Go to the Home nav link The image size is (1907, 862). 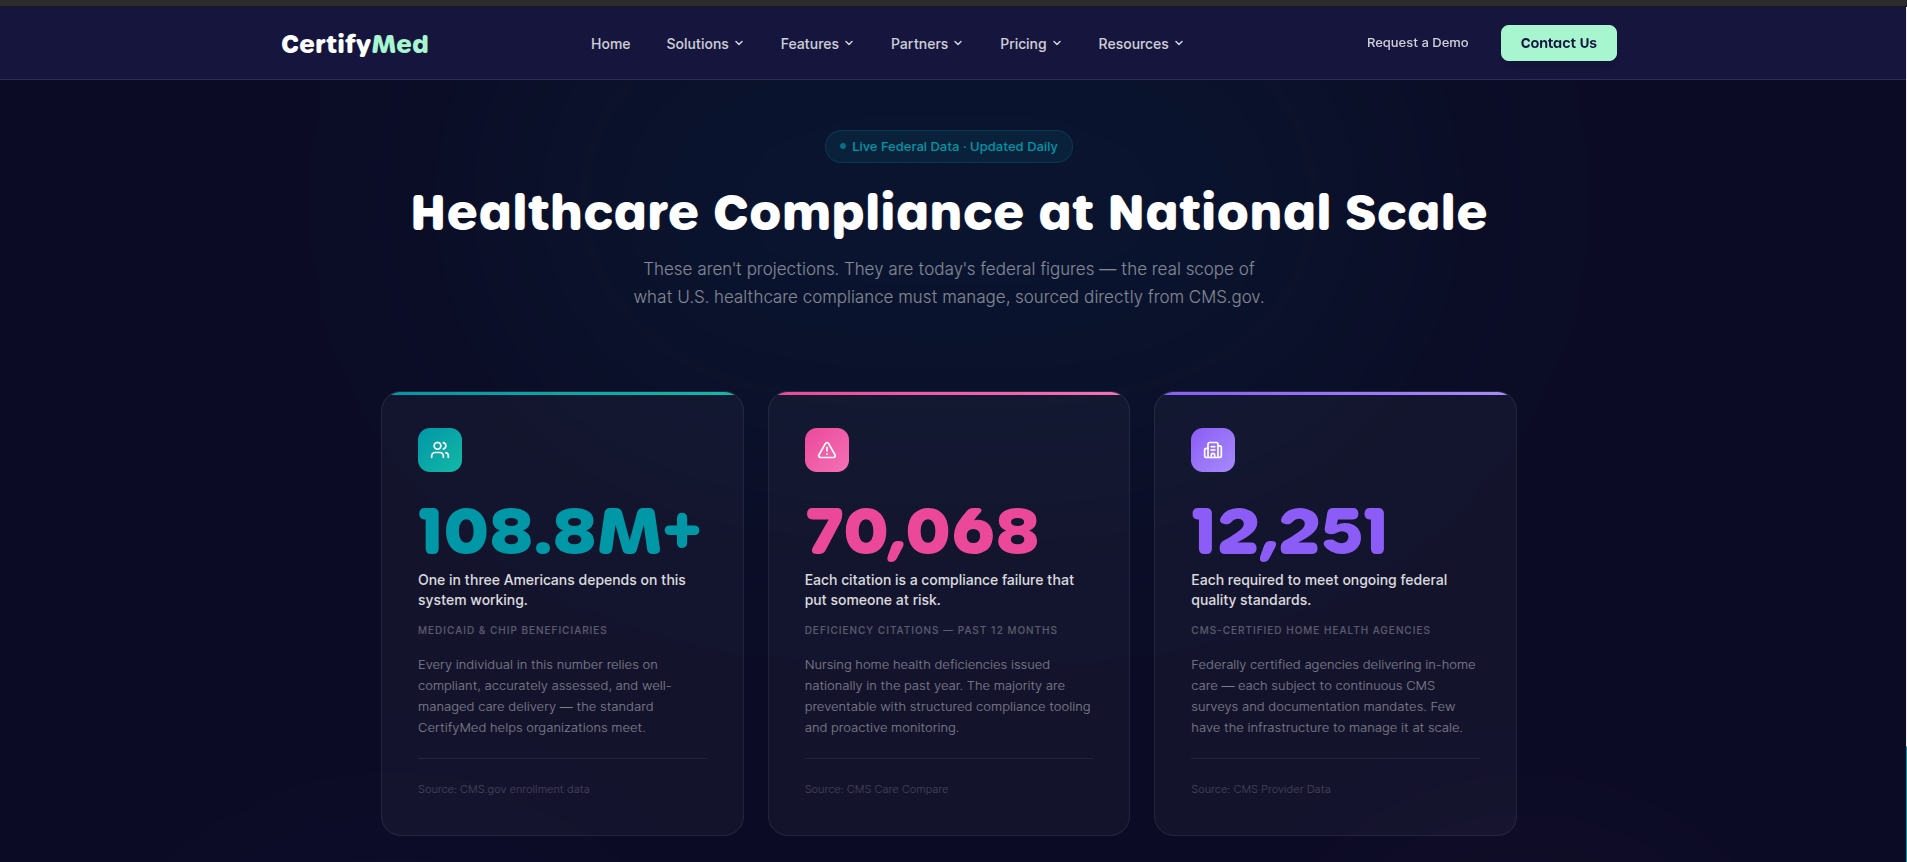tap(610, 44)
